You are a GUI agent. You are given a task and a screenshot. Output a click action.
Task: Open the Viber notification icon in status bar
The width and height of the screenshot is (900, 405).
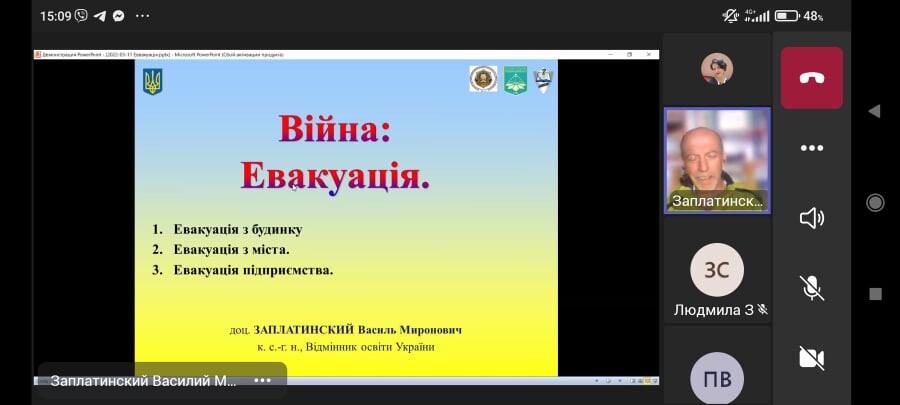click(81, 15)
